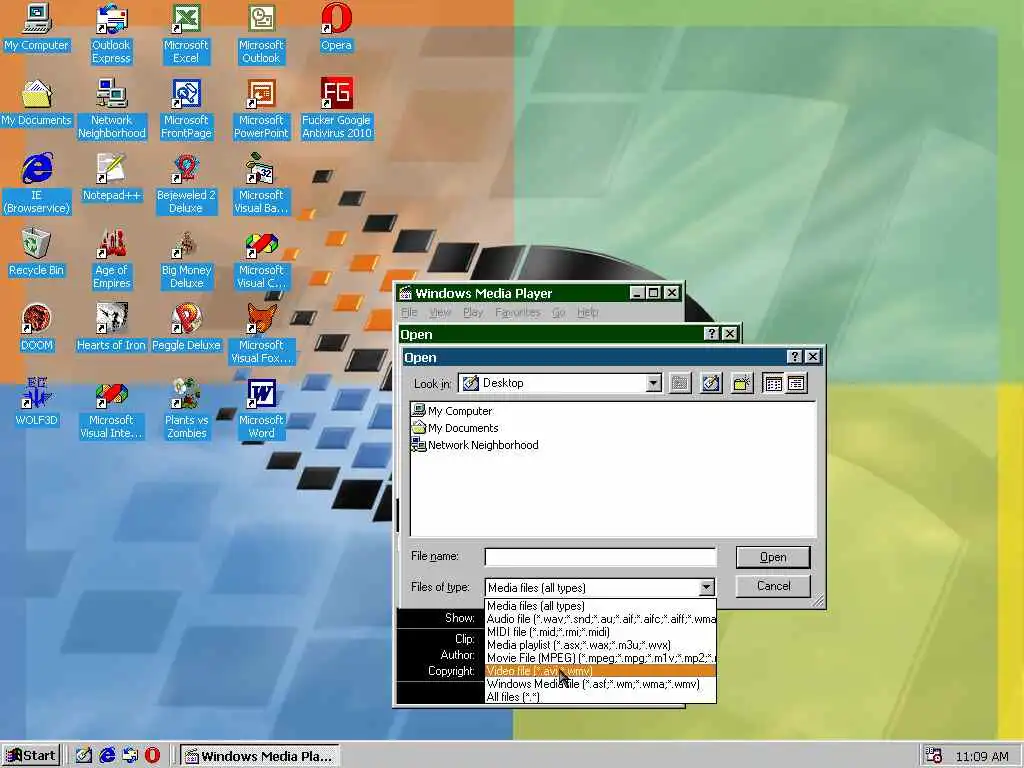Choose Video file (*.avi;*.wmv) from list
Image resolution: width=1024 pixels, height=768 pixels.
(x=601, y=671)
